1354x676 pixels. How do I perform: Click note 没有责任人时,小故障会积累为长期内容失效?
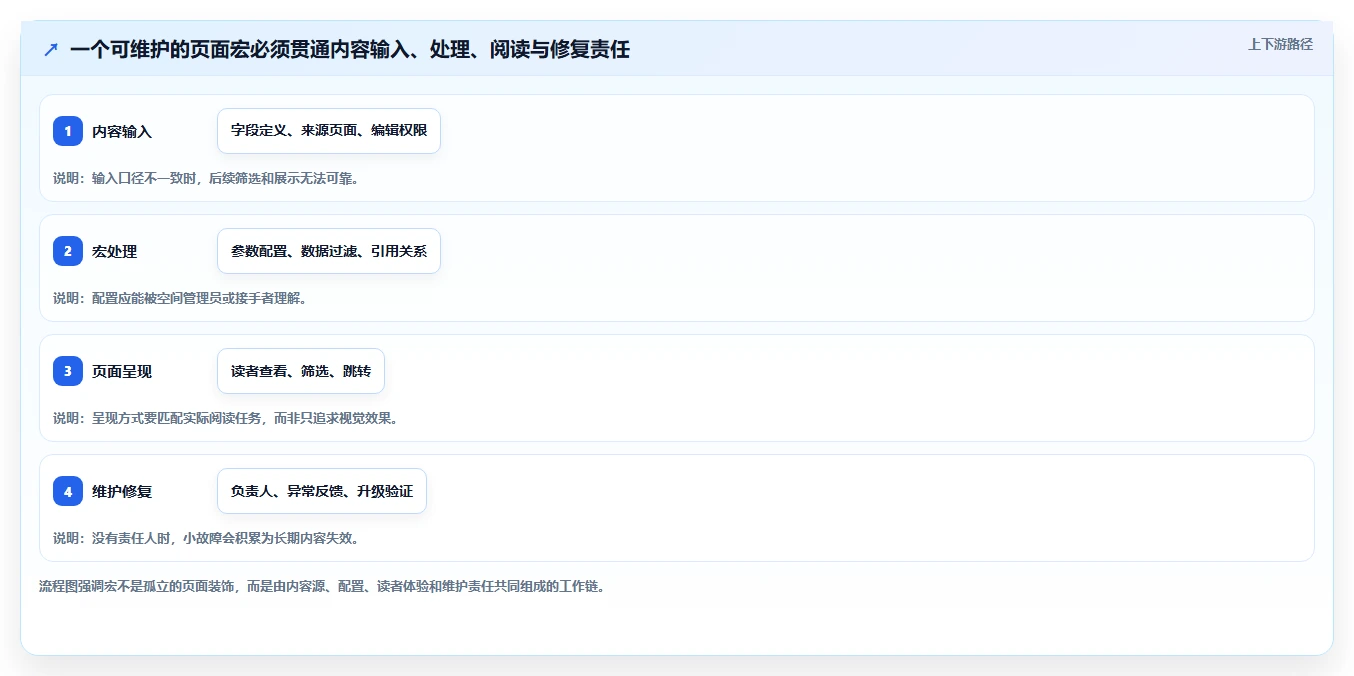pyautogui.click(x=205, y=538)
